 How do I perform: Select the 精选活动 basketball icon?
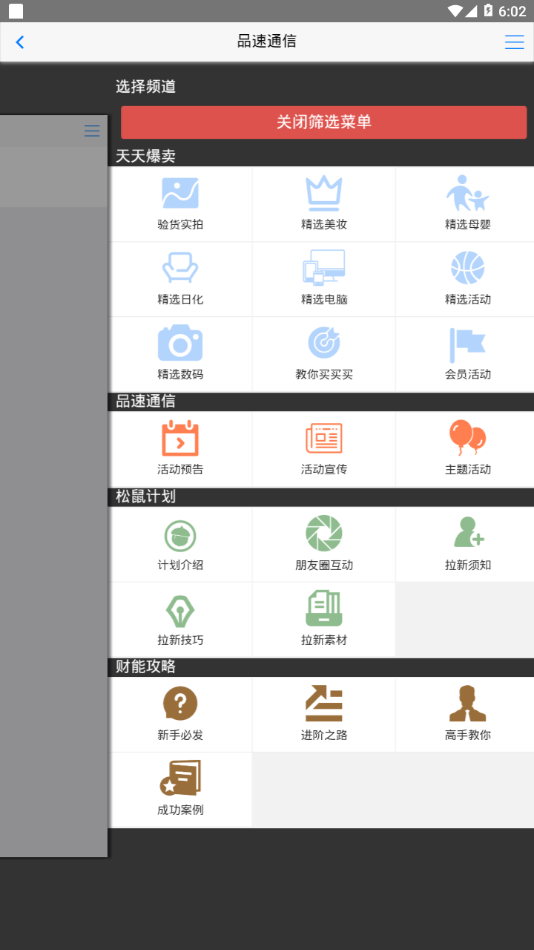tap(467, 268)
